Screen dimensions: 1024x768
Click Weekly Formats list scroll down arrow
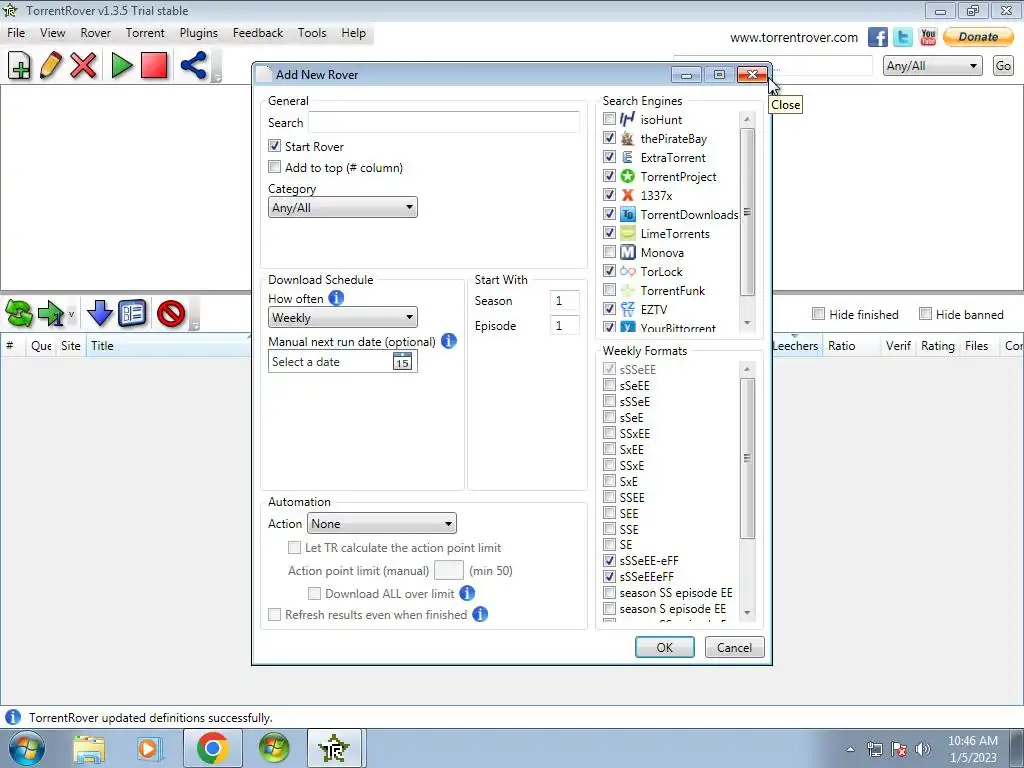point(747,613)
